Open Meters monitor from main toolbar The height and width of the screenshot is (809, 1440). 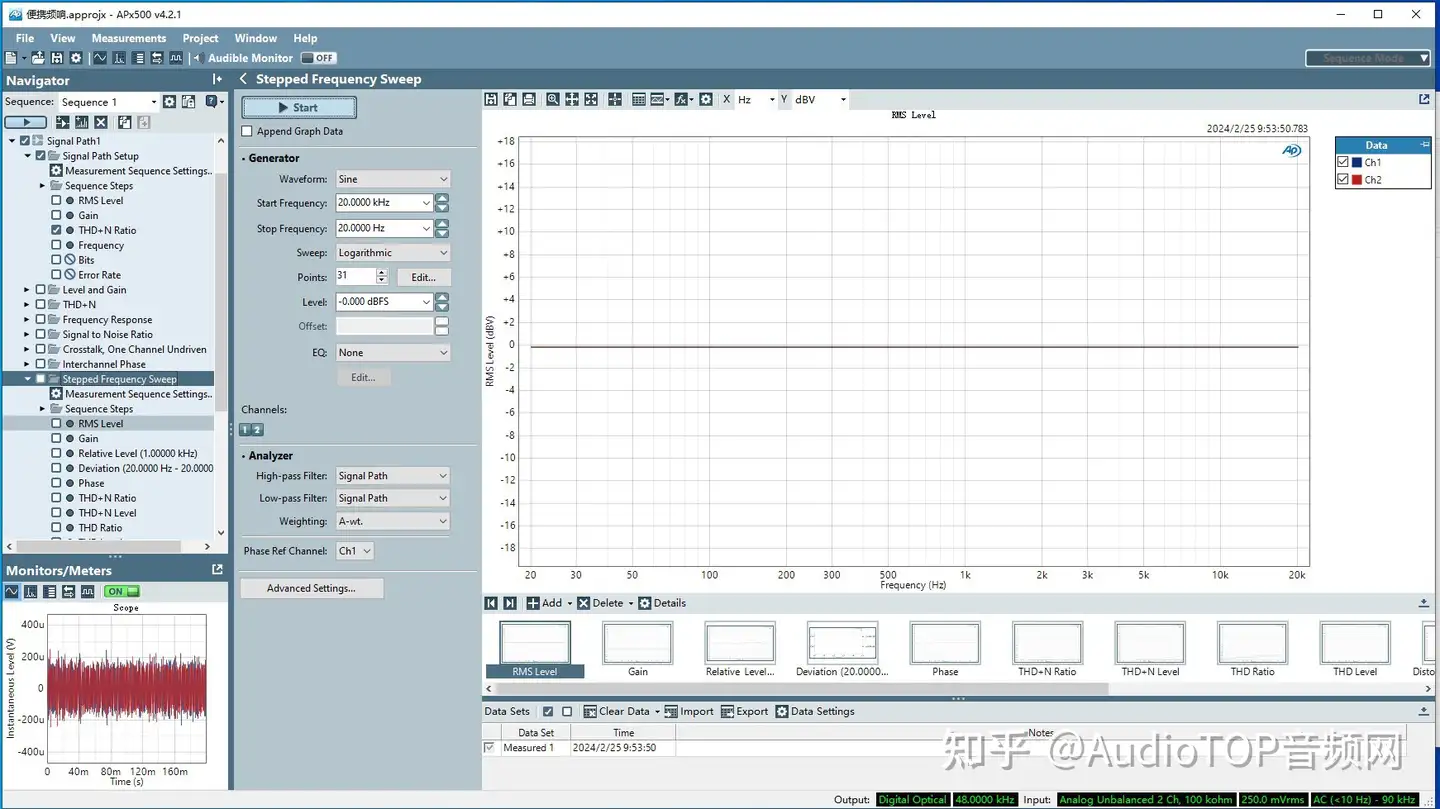(x=138, y=58)
